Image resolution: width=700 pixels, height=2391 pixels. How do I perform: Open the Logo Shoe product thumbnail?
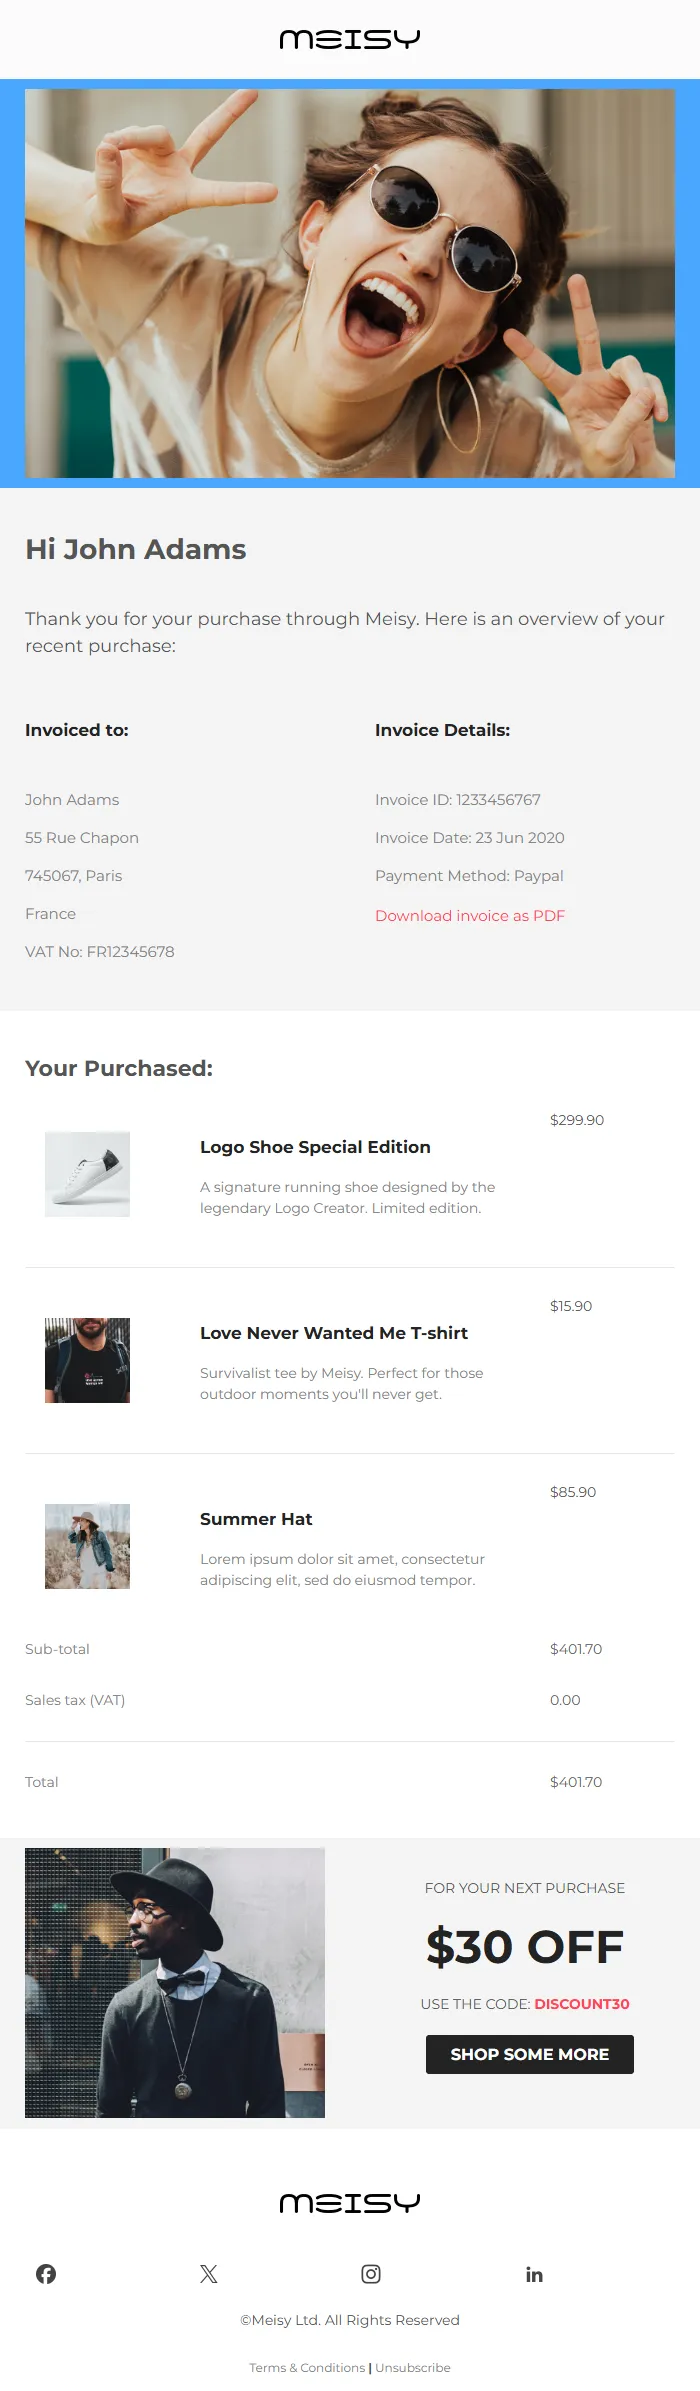pyautogui.click(x=87, y=1174)
